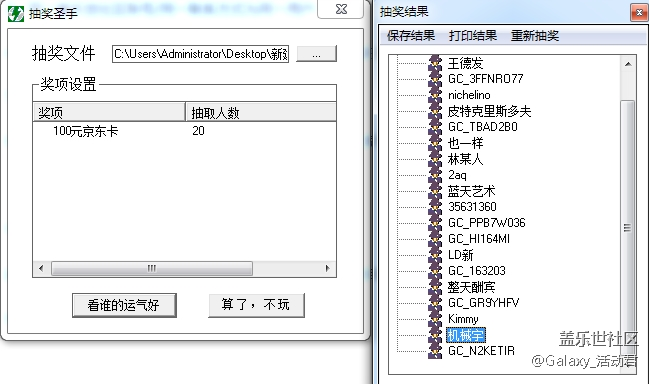Open the 重新抽奖 menu
Screen dimensions: 649x384
coord(535,36)
